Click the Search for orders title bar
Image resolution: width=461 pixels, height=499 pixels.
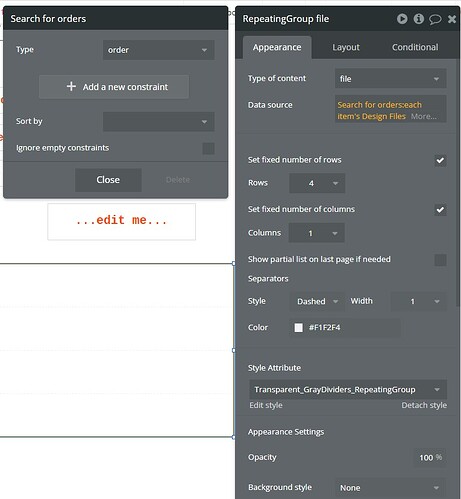click(115, 19)
